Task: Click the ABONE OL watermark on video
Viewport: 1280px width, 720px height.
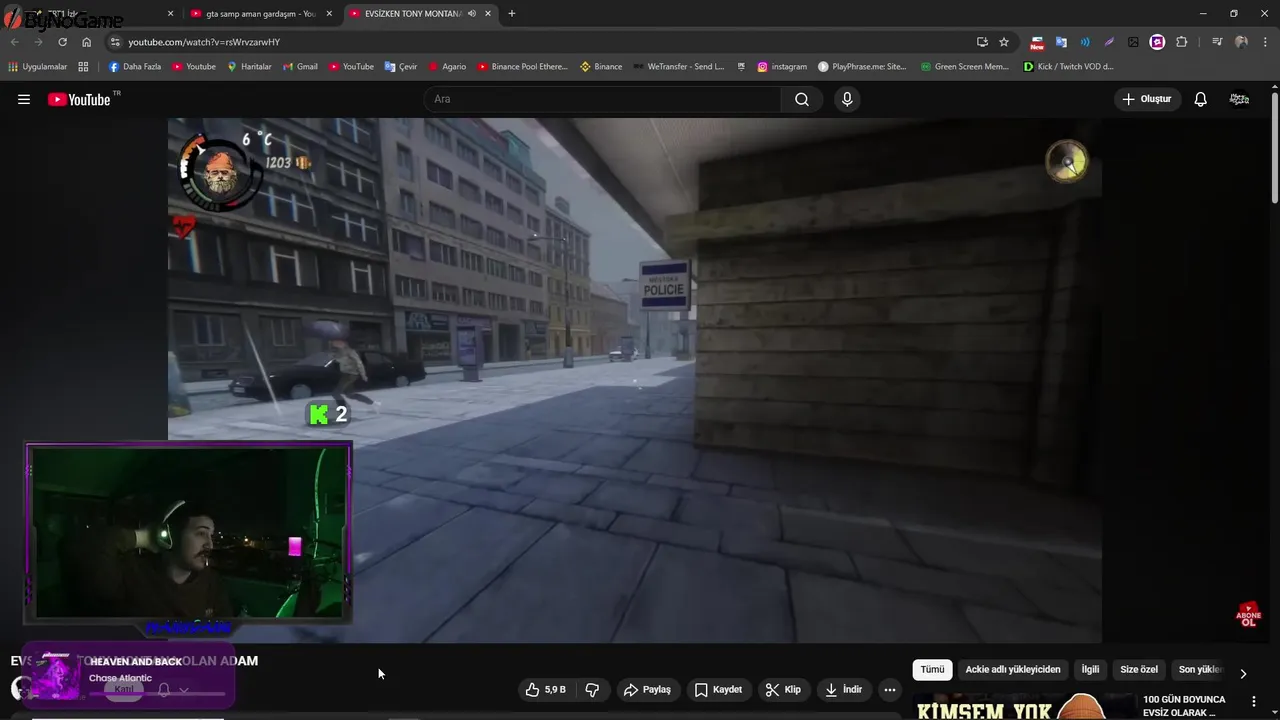Action: (x=1248, y=615)
